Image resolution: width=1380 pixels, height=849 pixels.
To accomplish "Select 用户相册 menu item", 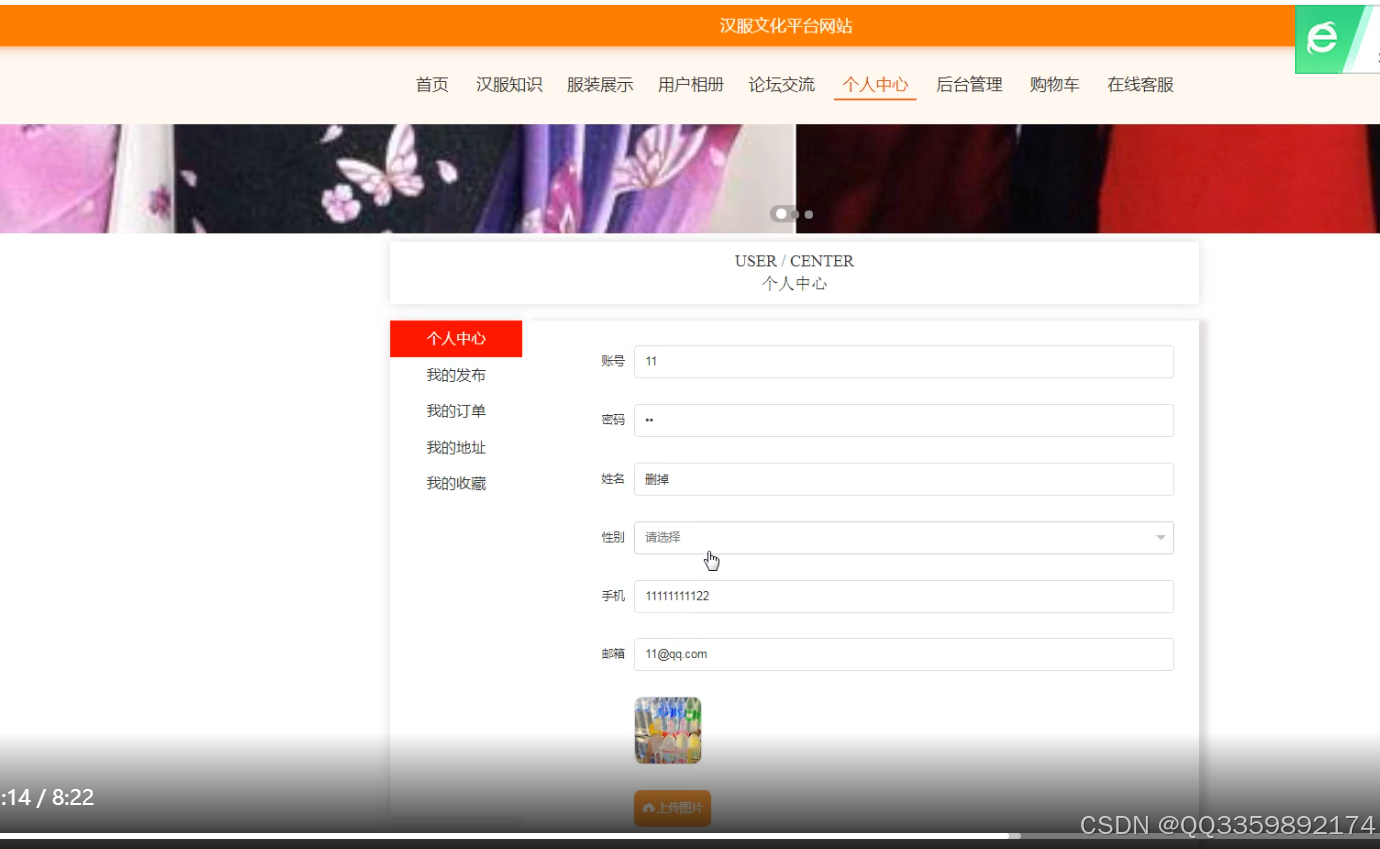I will [691, 85].
